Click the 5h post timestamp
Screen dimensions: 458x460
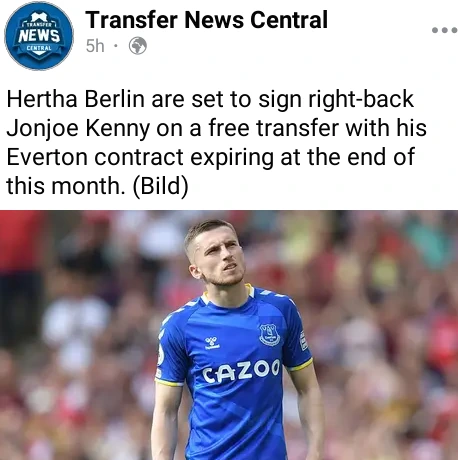(95, 46)
